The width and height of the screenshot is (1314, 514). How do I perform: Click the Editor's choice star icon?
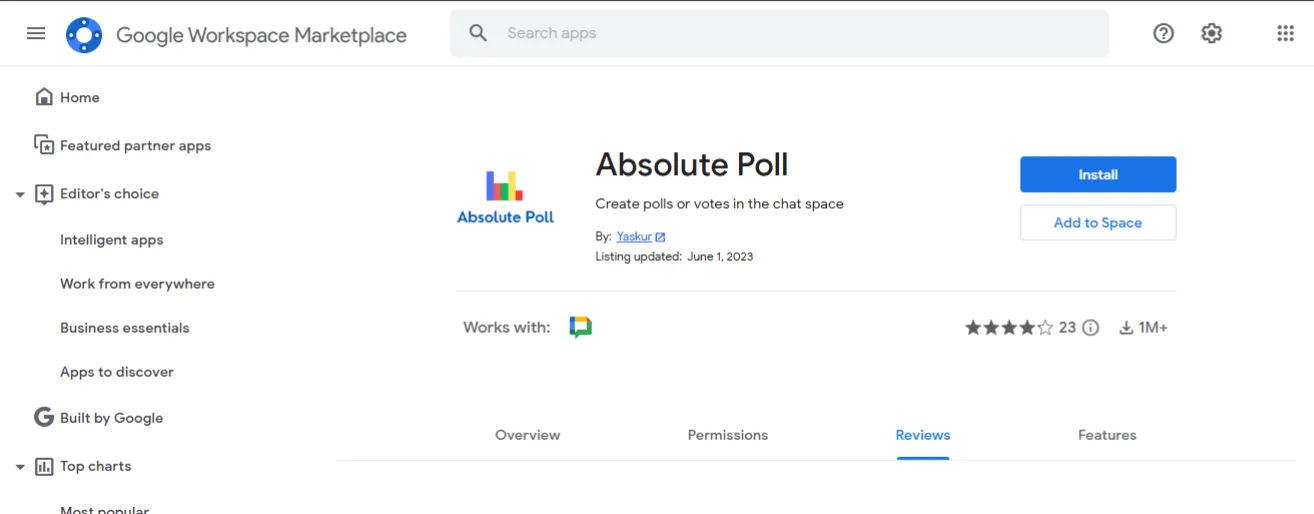(x=44, y=194)
